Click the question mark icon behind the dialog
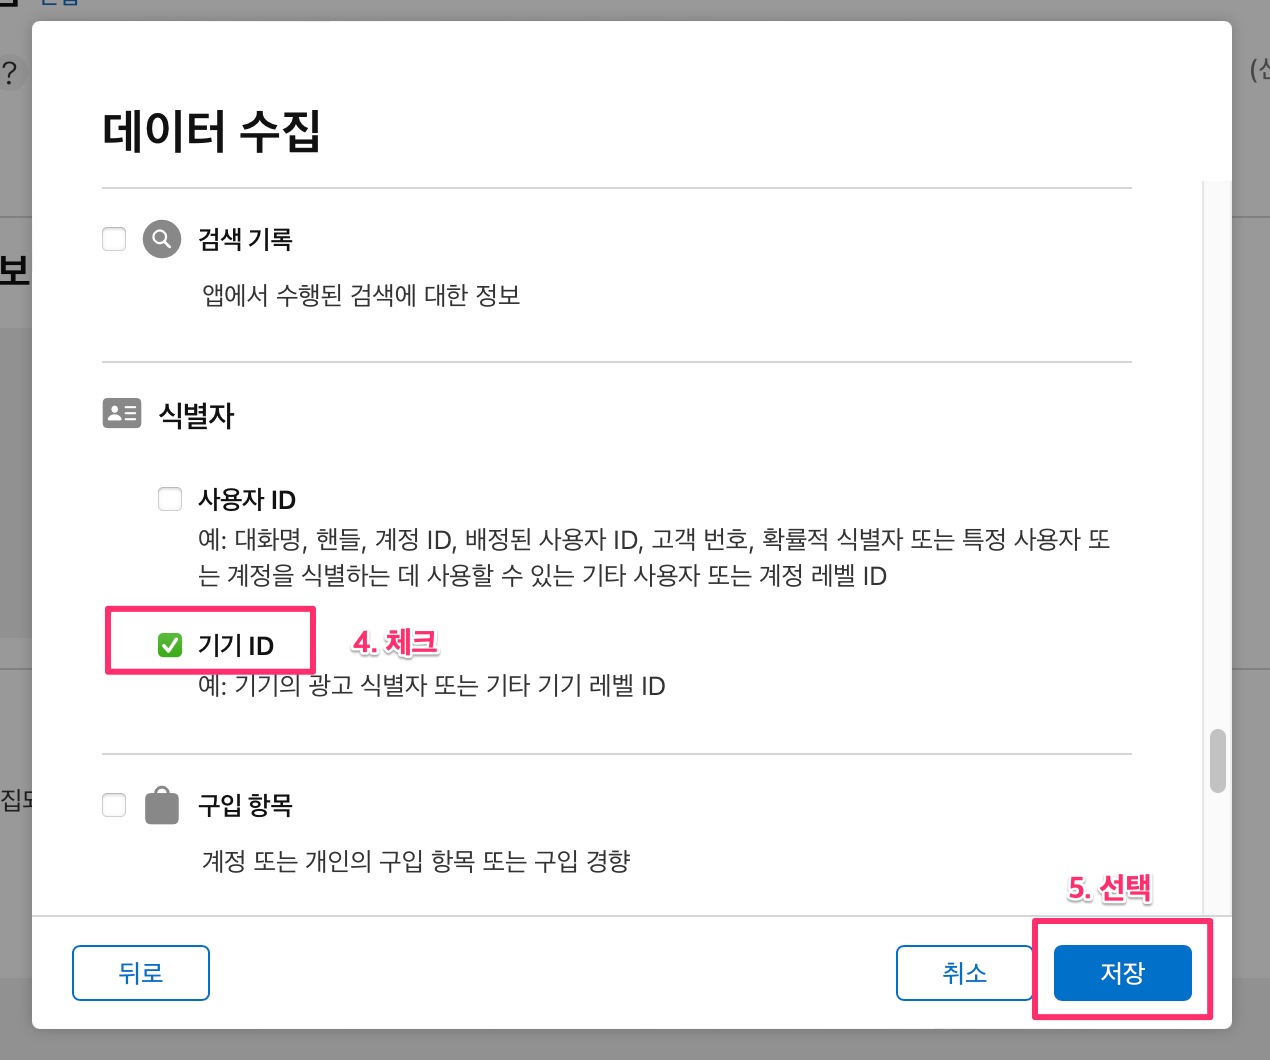The height and width of the screenshot is (1060, 1270). tap(10, 72)
